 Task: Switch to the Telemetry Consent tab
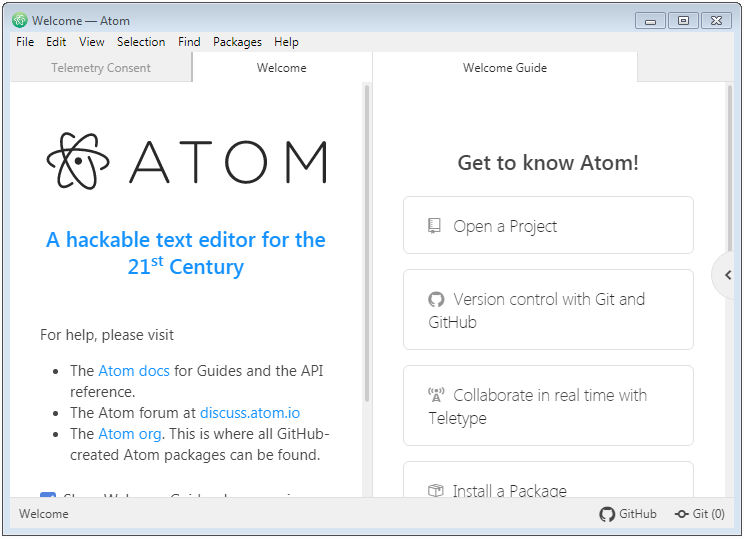click(101, 67)
